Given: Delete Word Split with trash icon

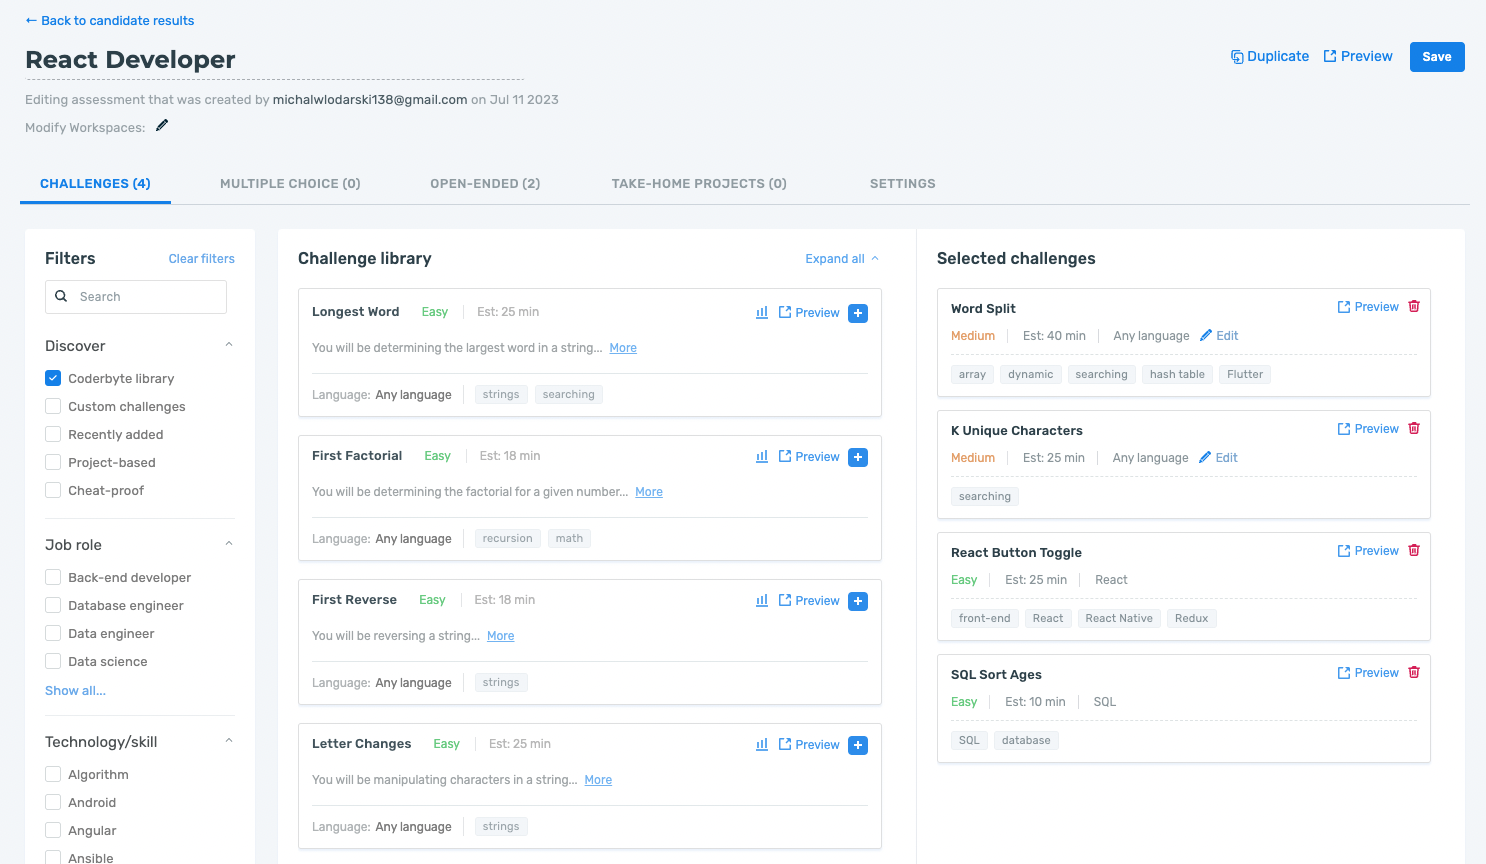Looking at the screenshot, I should click(1414, 307).
